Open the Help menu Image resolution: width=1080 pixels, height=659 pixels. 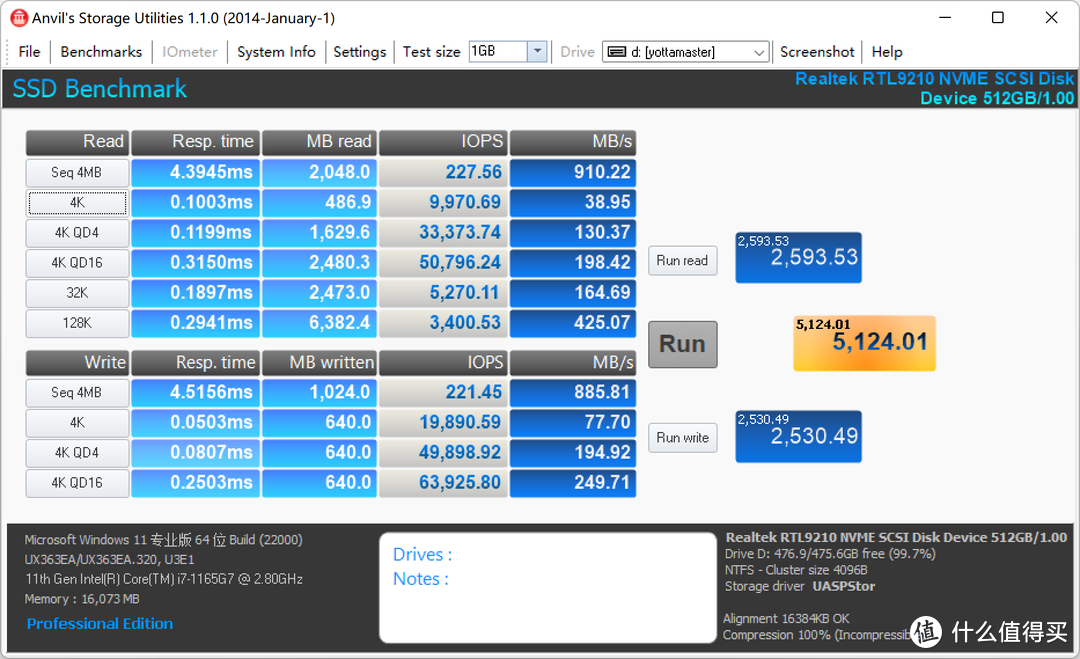(887, 52)
